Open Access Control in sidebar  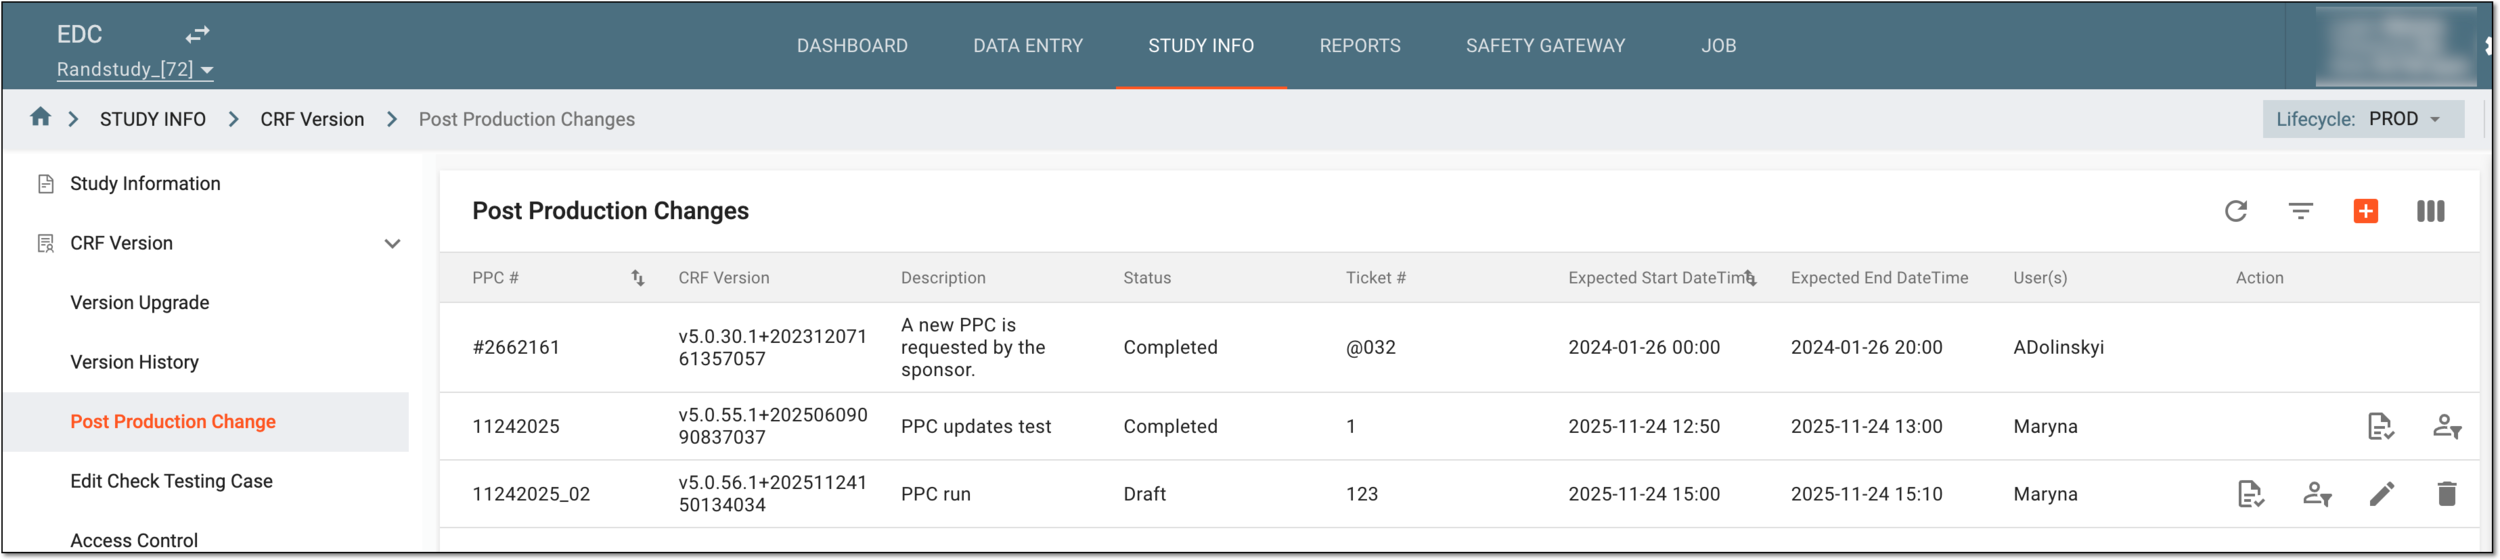[134, 541]
